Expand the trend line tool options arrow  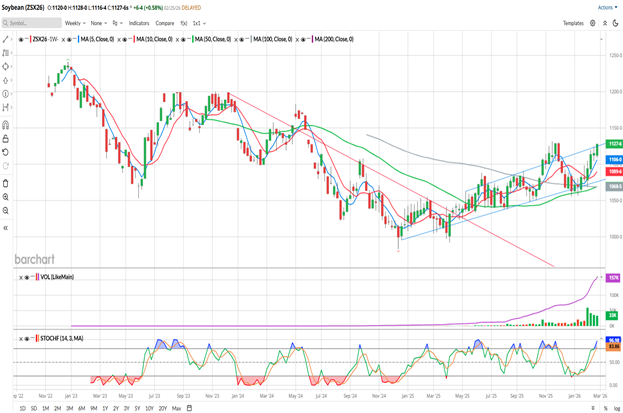(x=11, y=39)
